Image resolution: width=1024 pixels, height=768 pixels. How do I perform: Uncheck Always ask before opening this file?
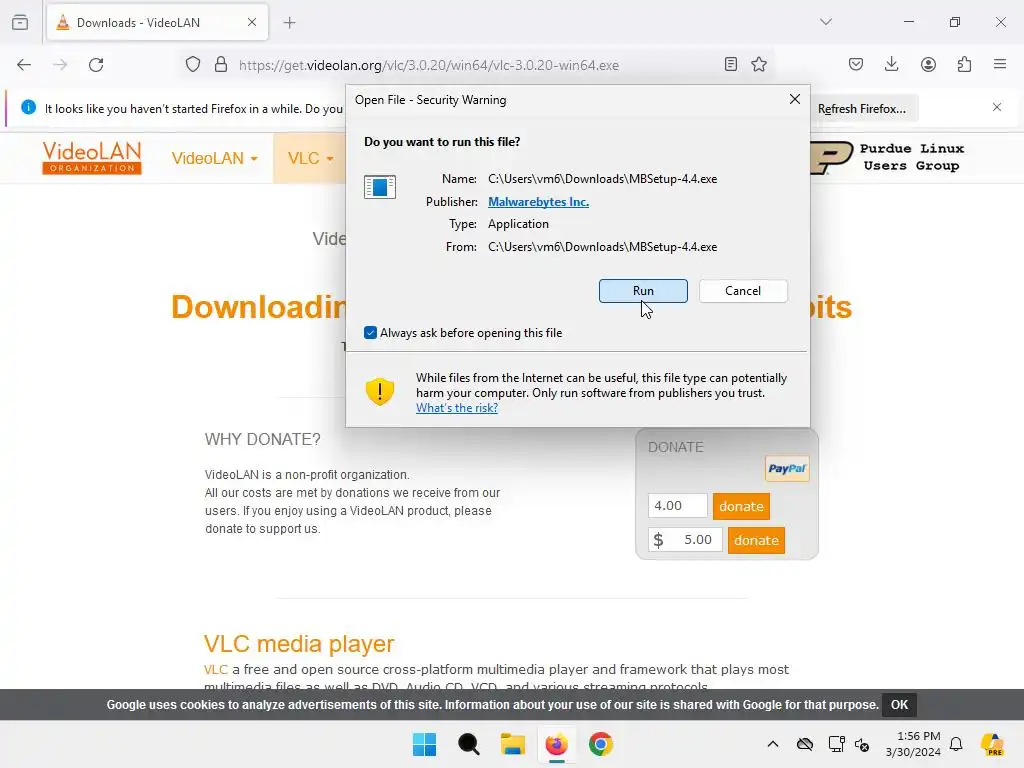pos(370,332)
